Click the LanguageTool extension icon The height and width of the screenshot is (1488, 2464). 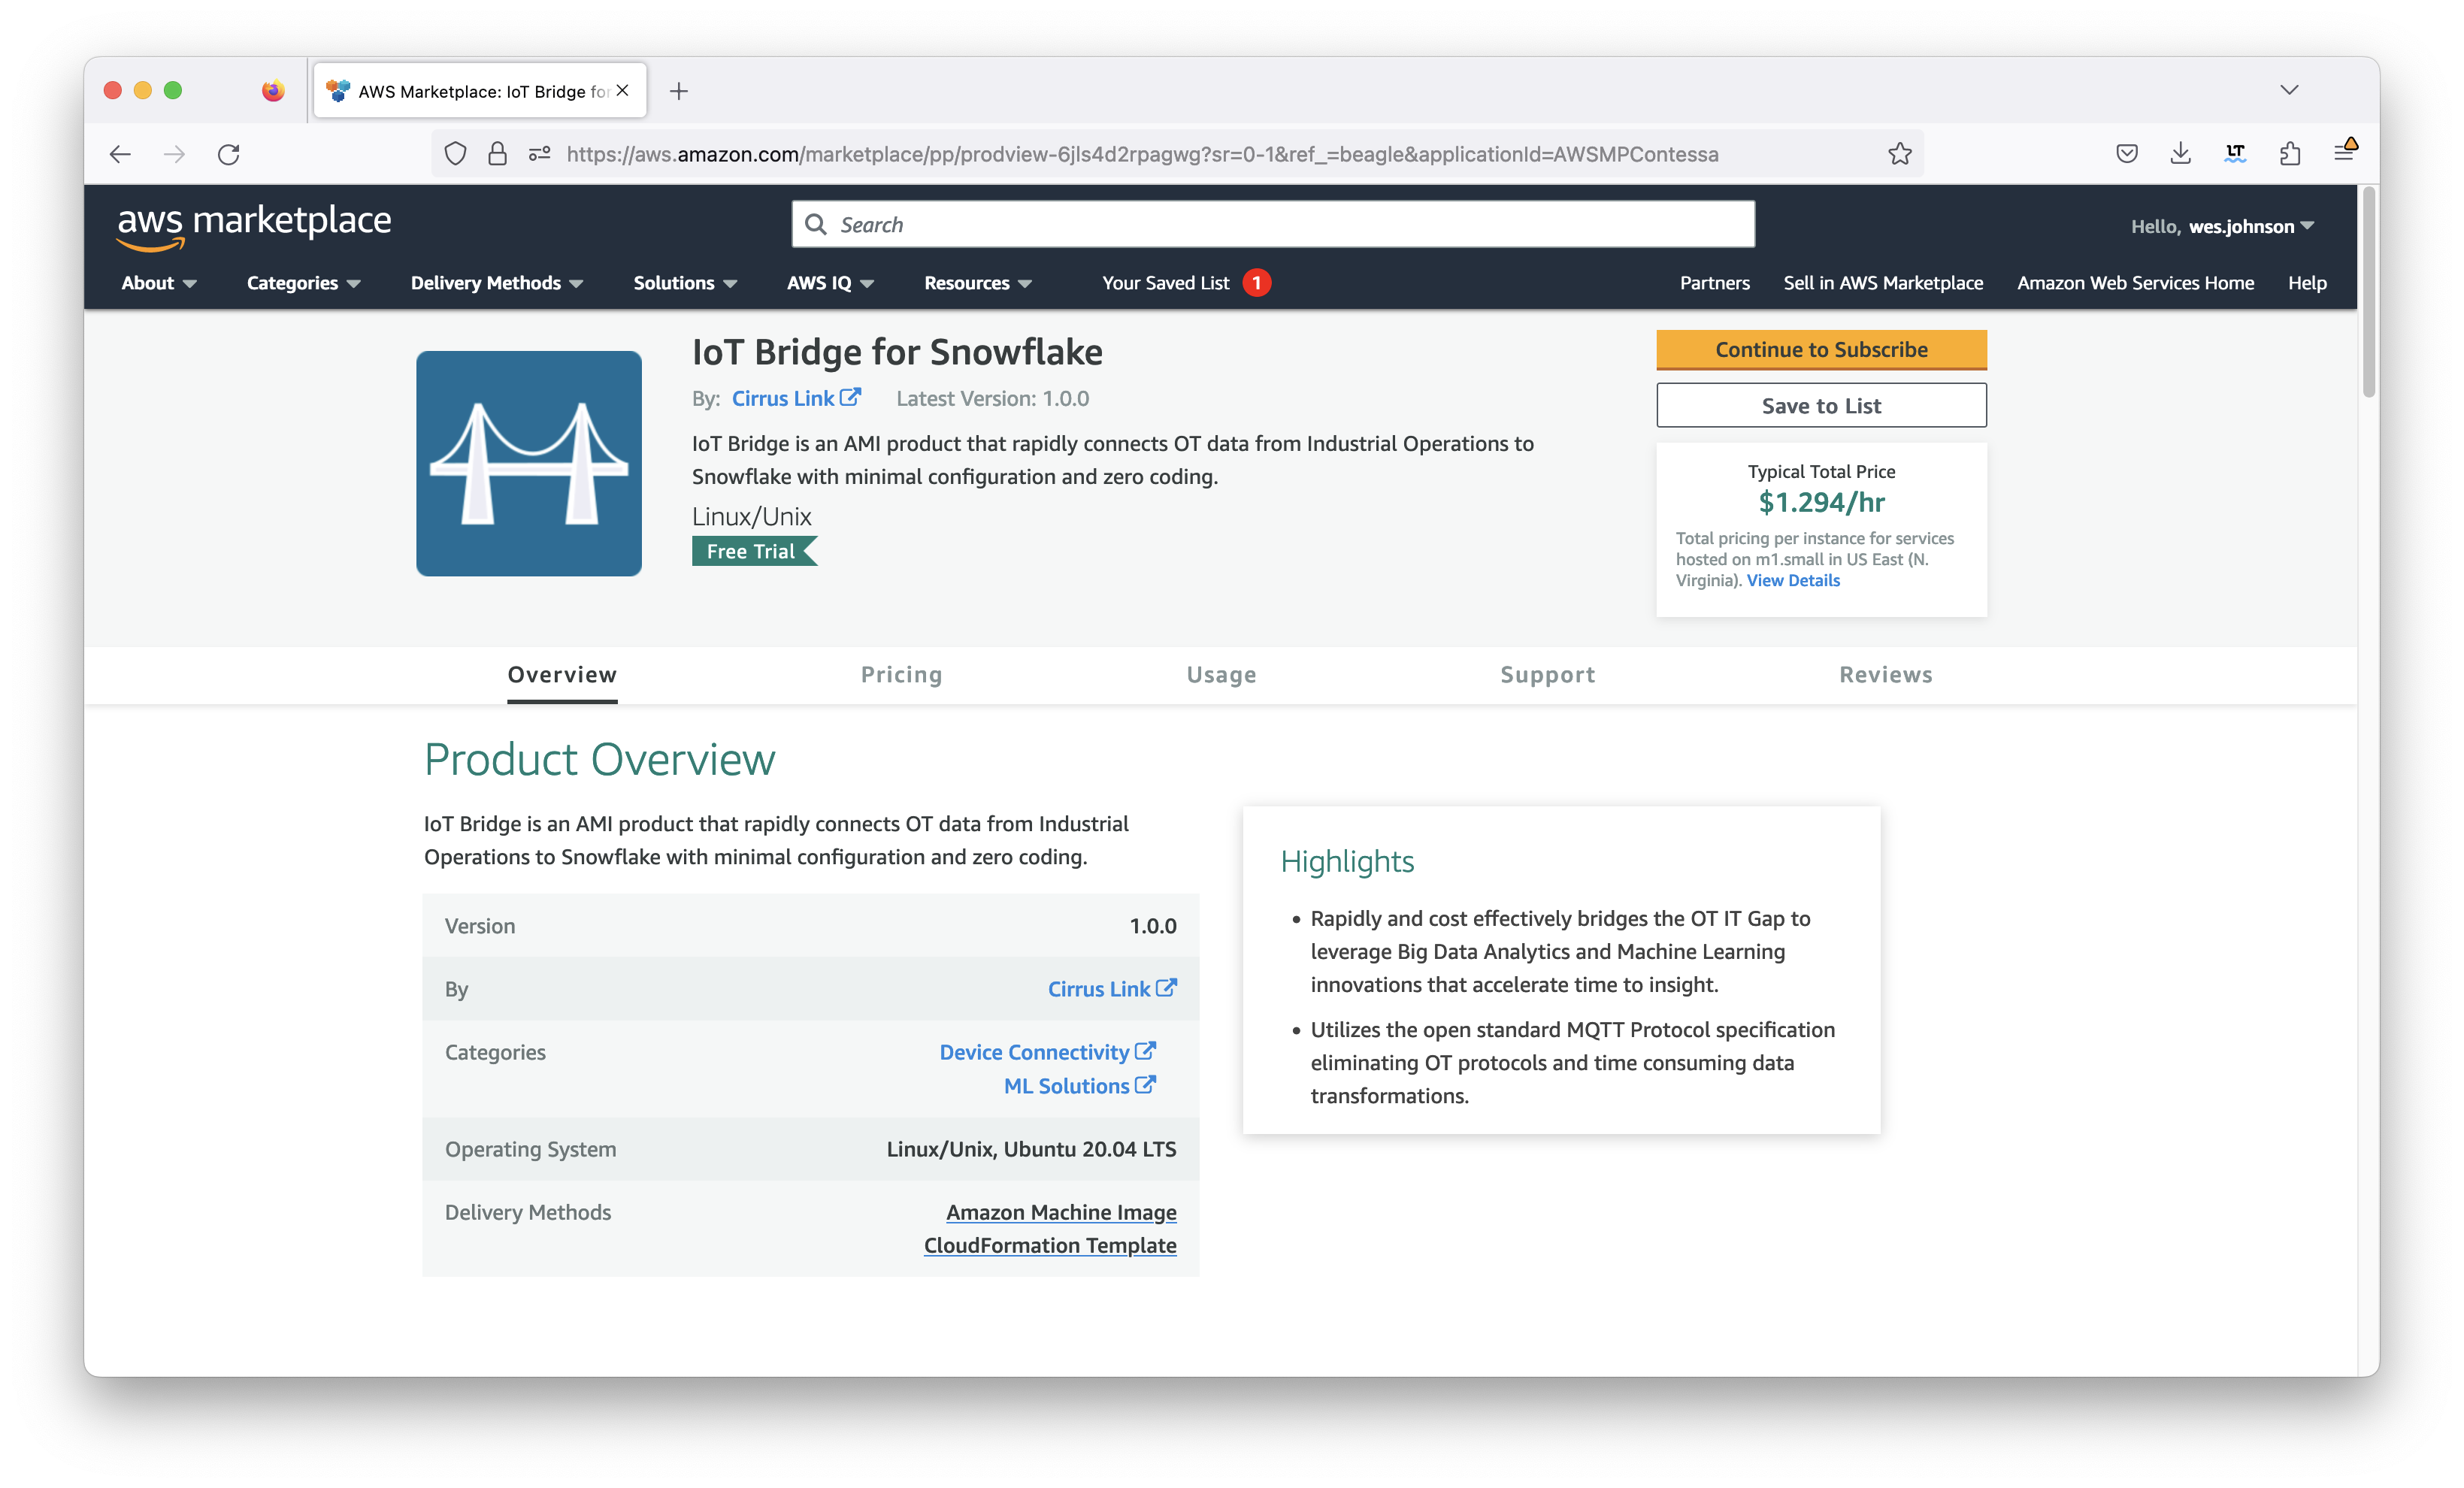(2235, 154)
